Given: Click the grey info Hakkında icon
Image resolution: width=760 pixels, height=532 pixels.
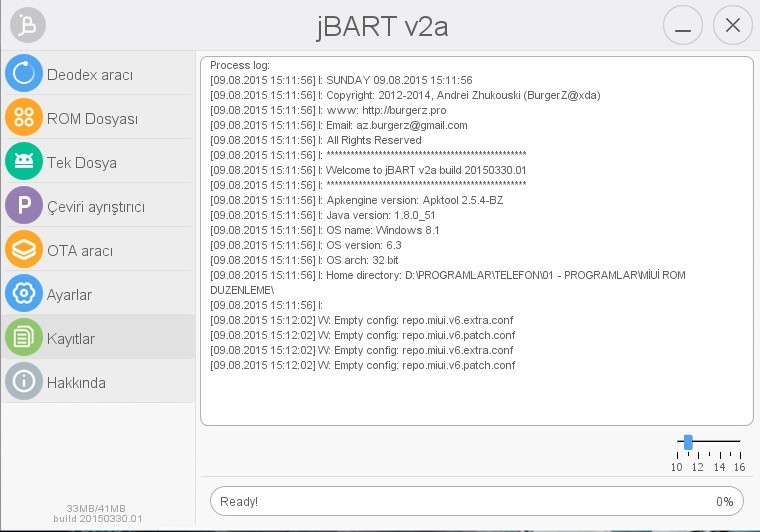Looking at the screenshot, I should tap(24, 381).
